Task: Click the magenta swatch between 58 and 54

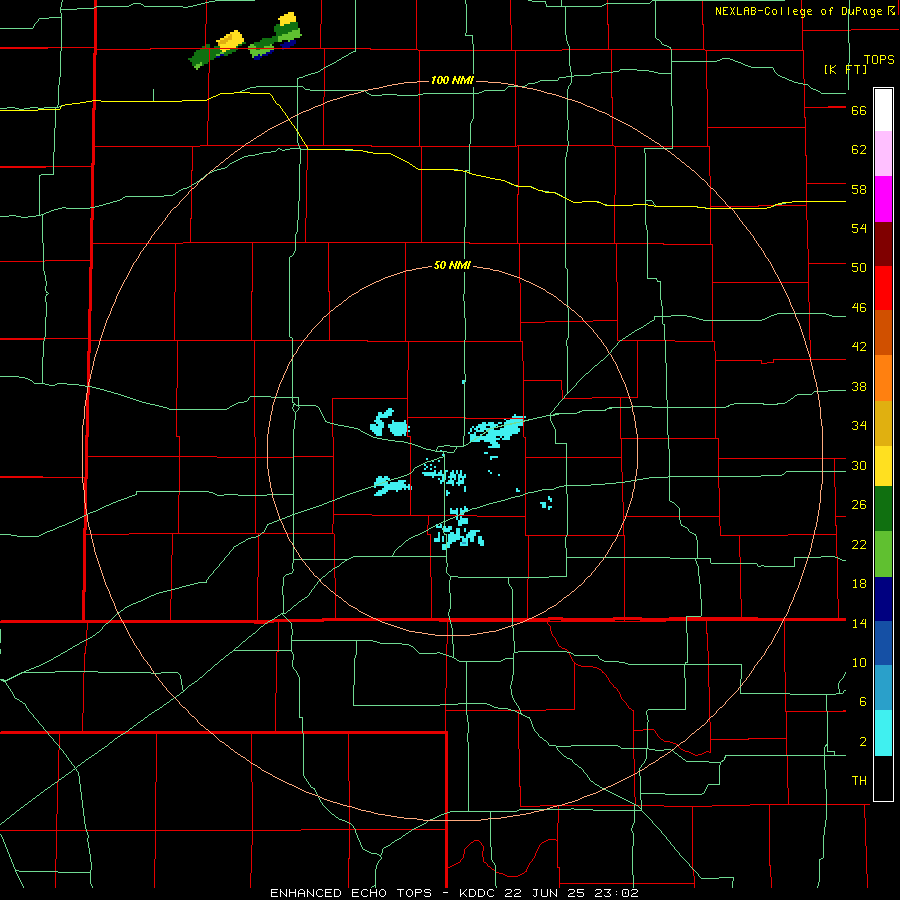Action: [883, 199]
